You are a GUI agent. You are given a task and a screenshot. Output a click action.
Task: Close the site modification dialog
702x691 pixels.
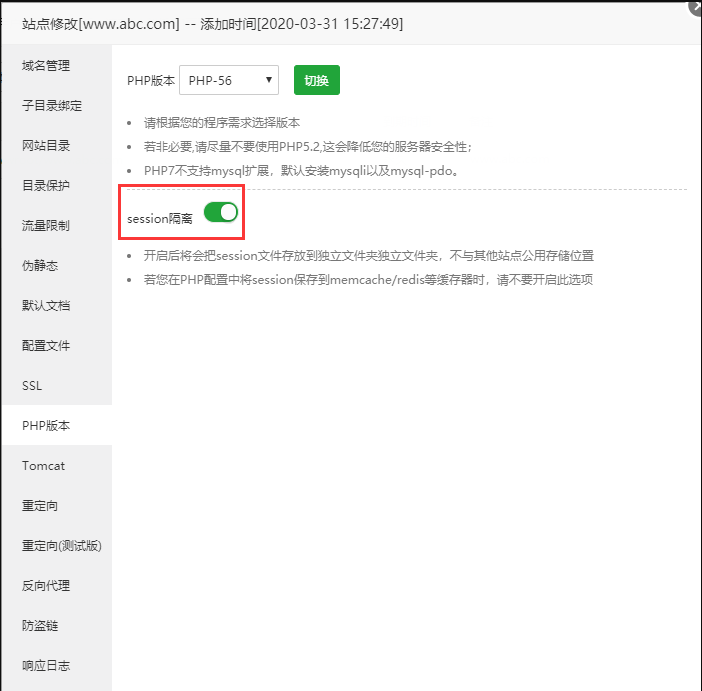click(694, 6)
